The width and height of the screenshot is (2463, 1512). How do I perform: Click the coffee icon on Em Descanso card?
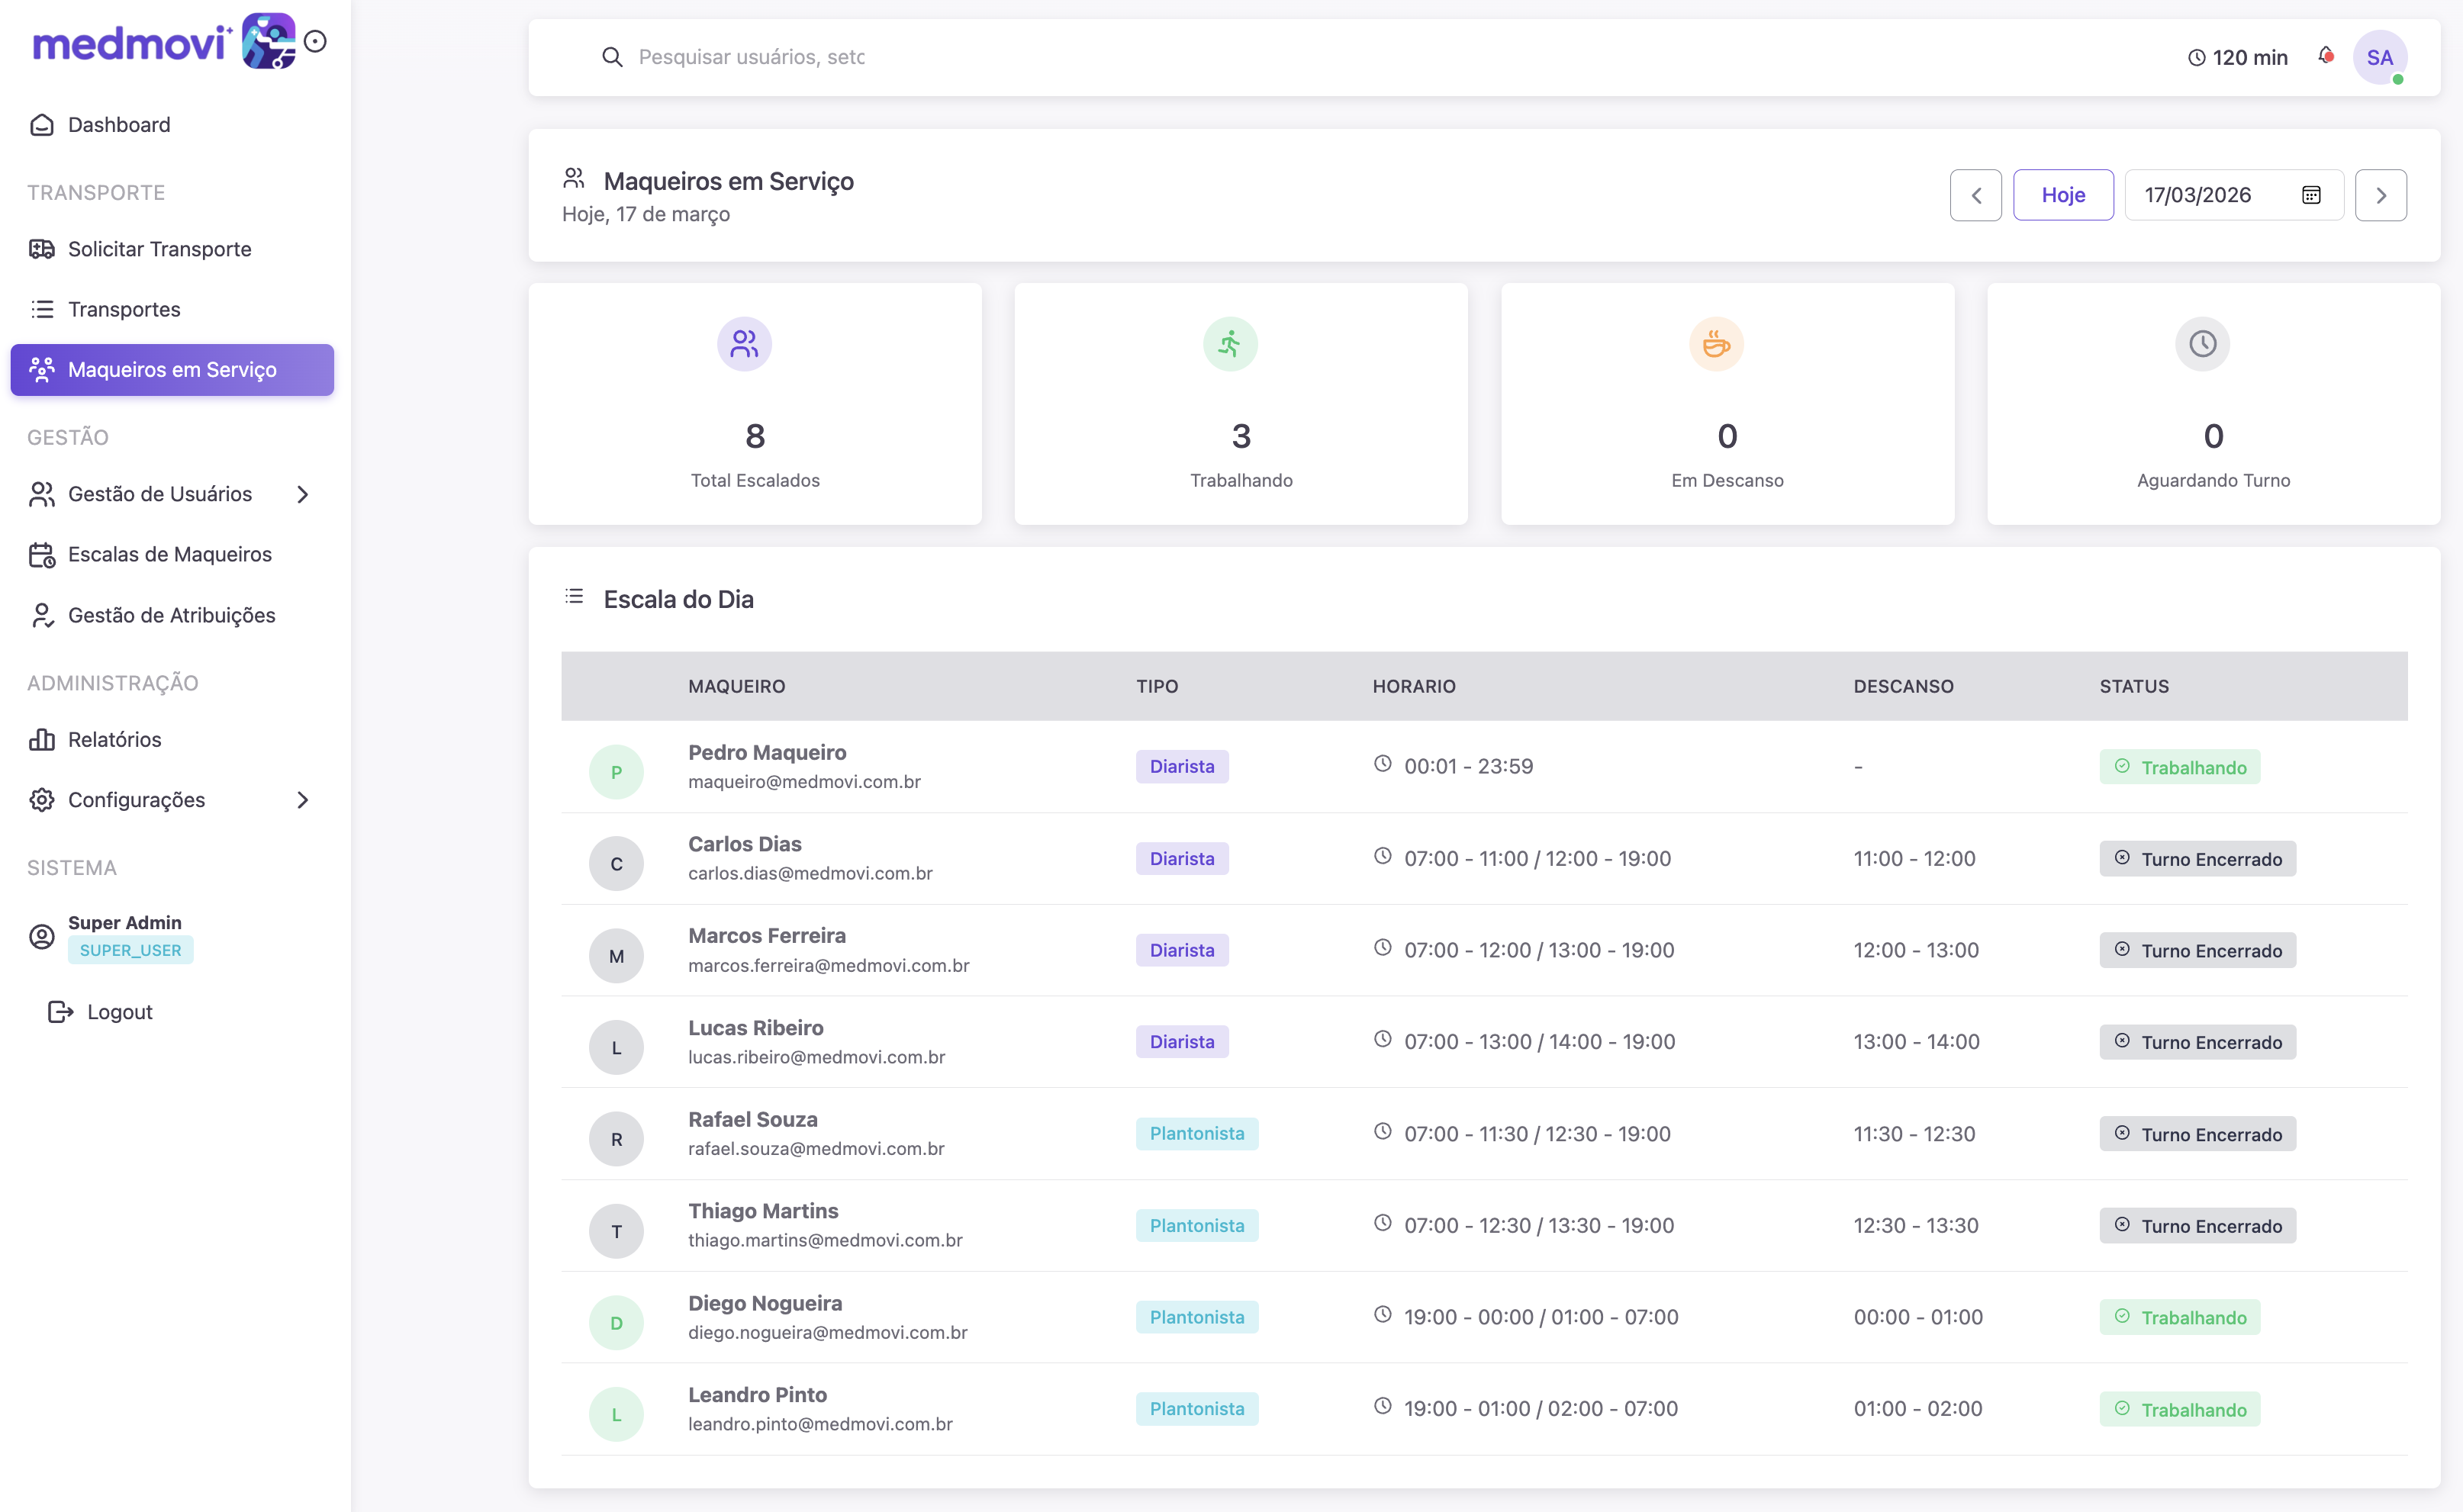tap(1715, 343)
